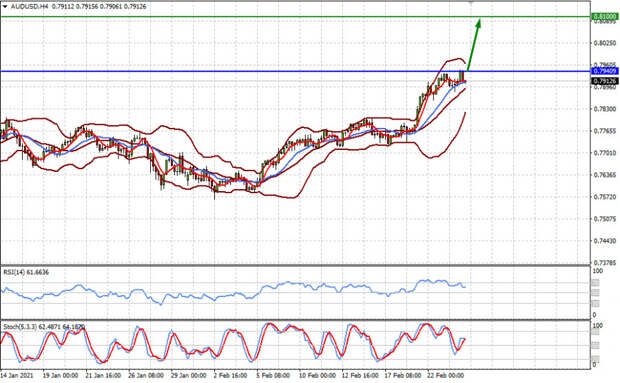This screenshot has height=383, width=620.
Task: Click the AUDUSD,H4 symbol title
Action: pos(30,6)
